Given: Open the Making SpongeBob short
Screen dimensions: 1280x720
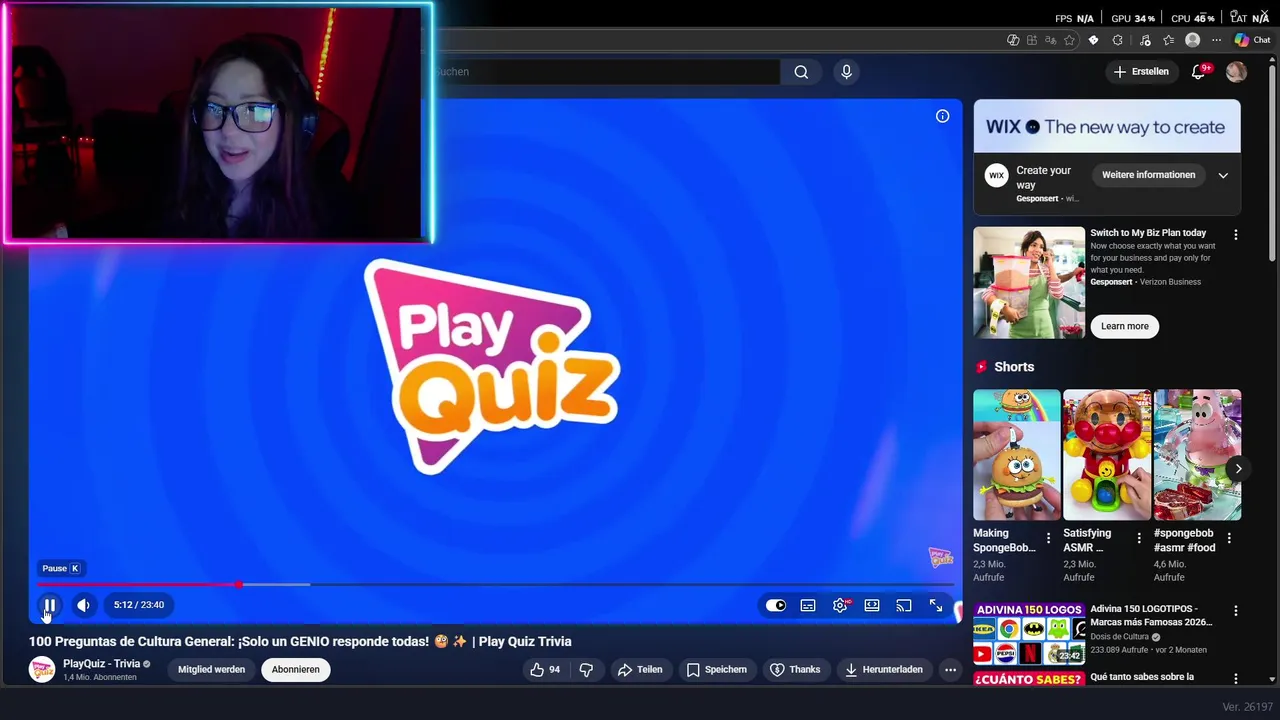Looking at the screenshot, I should (x=1017, y=455).
